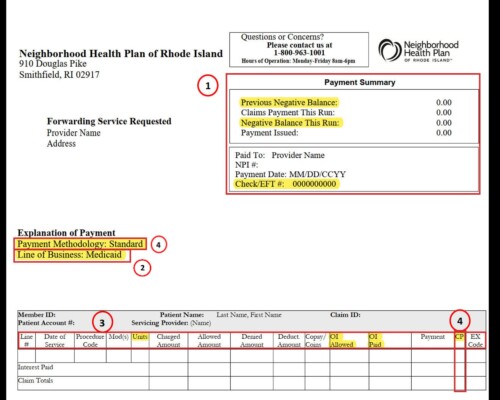Click the 'Servicing Provider:' label
500x400 pixels.
[160, 323]
